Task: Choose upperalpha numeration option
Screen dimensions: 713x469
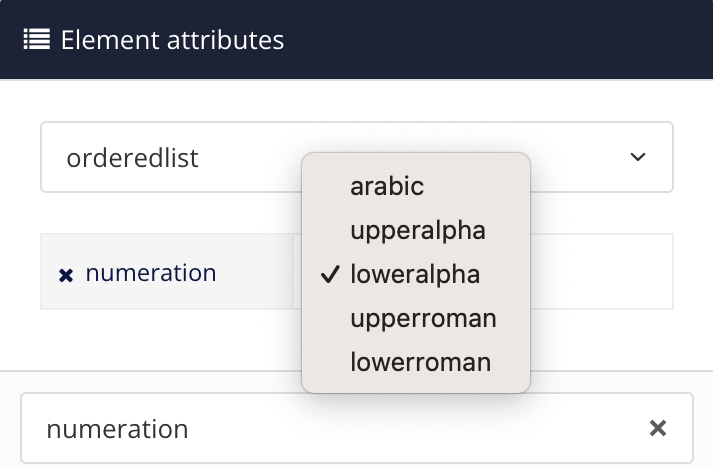Action: 417,230
